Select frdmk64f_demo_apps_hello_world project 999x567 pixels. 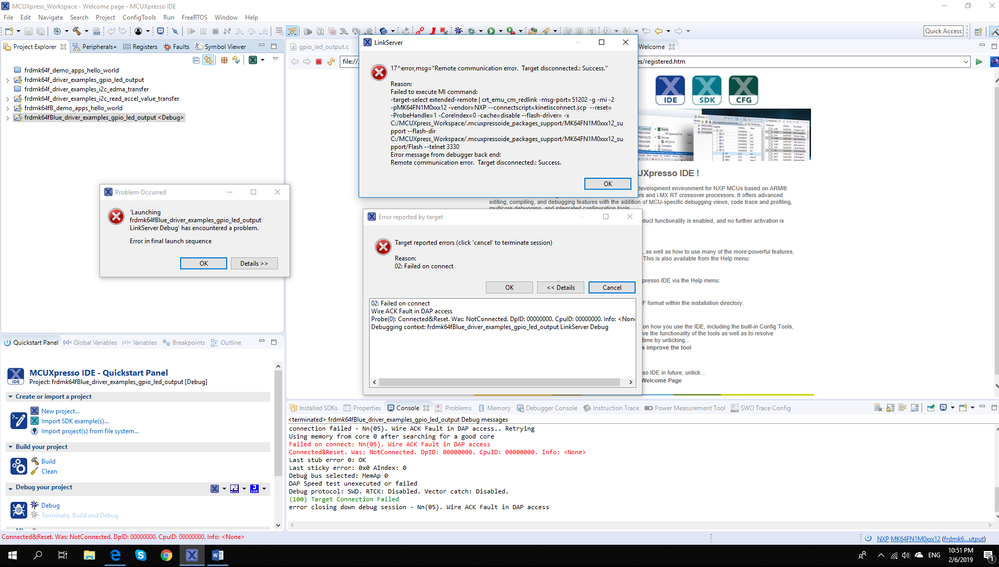pyautogui.click(x=71, y=71)
